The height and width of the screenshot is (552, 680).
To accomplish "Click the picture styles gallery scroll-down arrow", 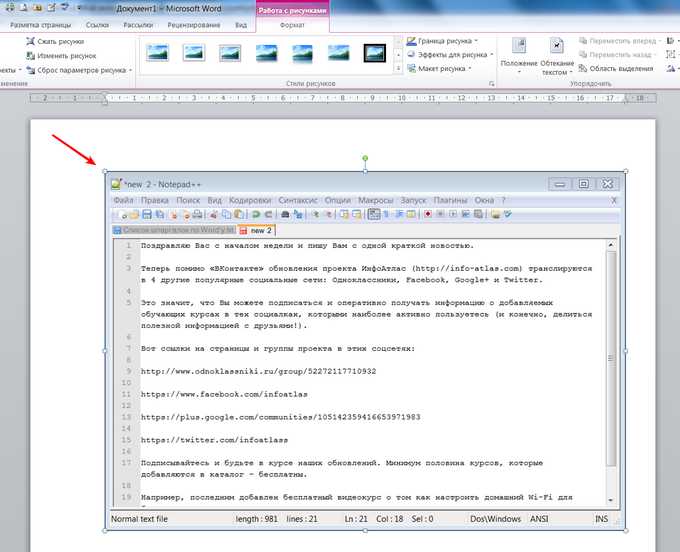I will pyautogui.click(x=399, y=56).
